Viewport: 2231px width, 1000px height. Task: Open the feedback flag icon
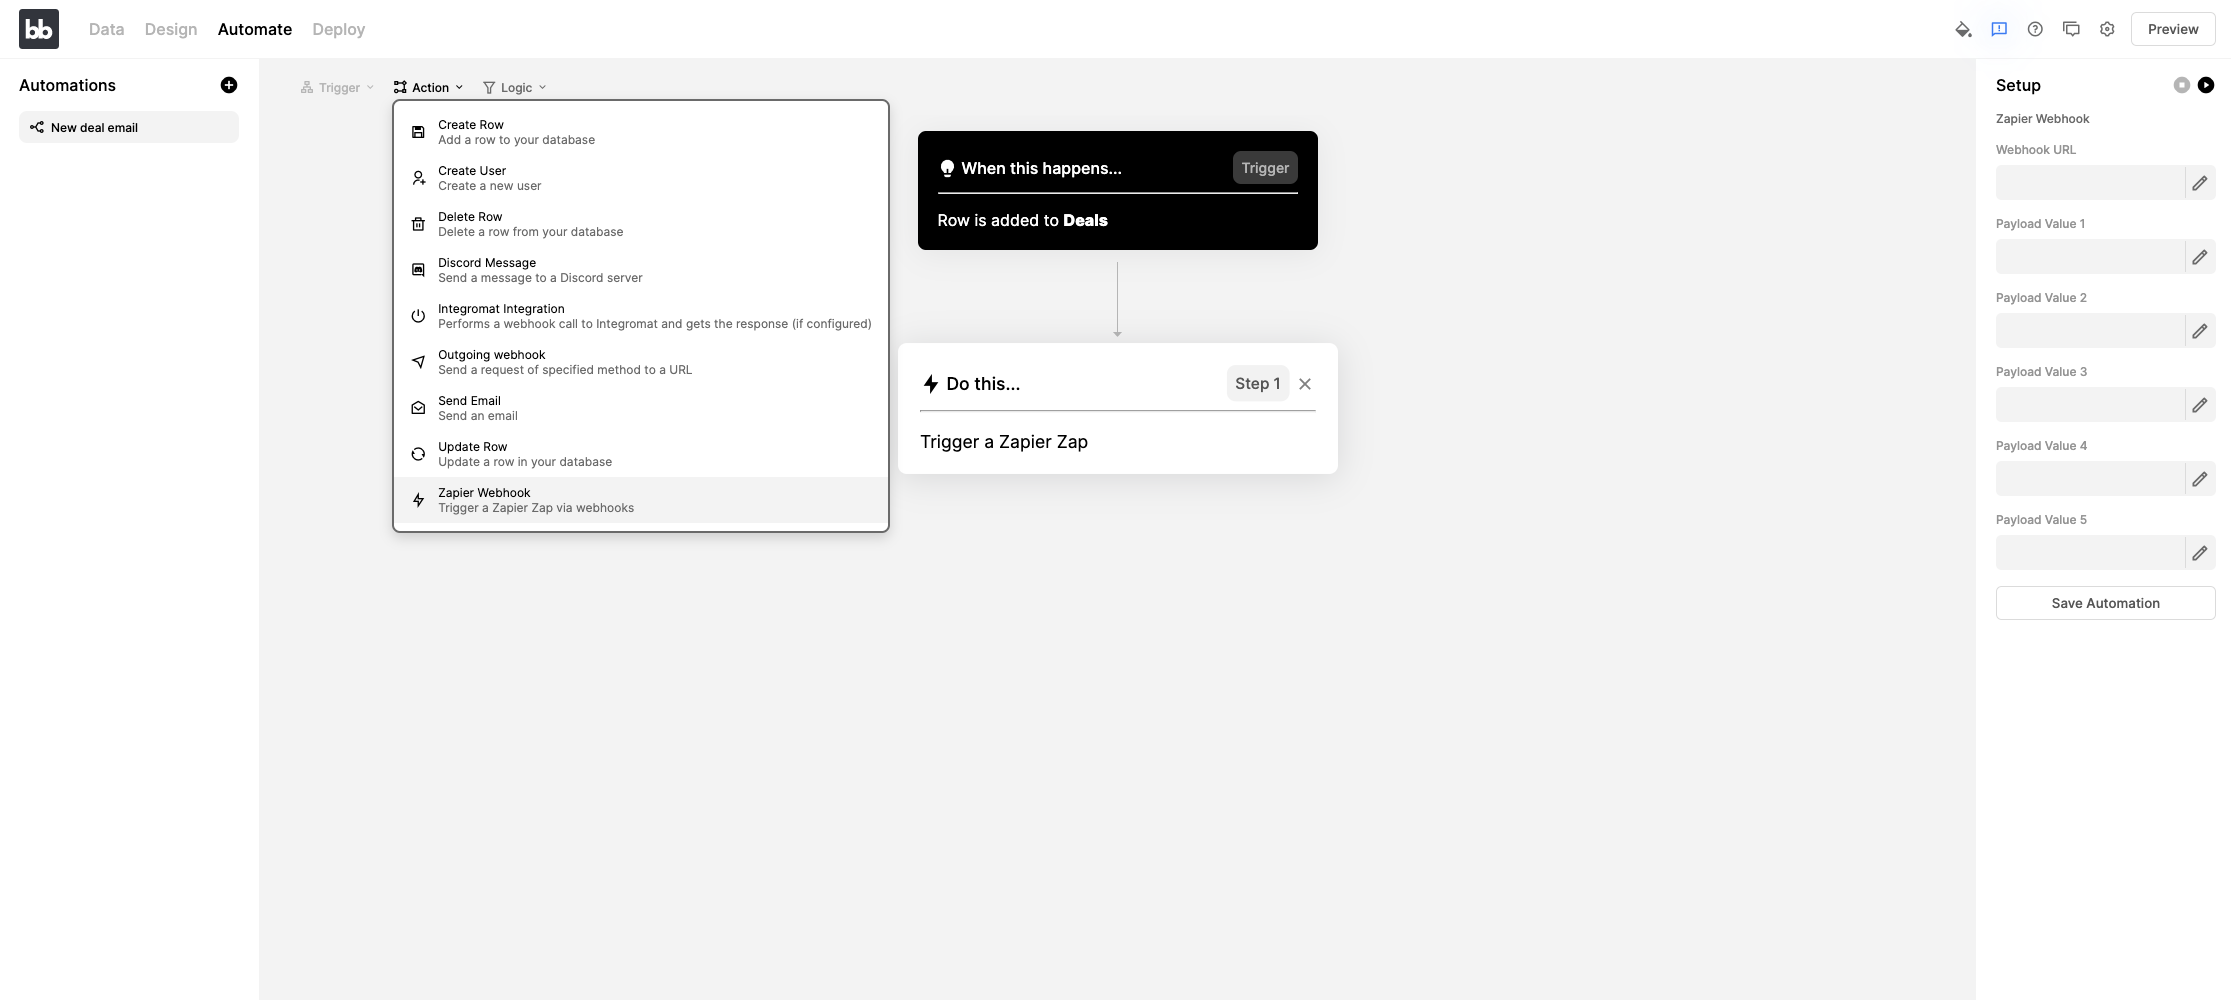point(1999,29)
